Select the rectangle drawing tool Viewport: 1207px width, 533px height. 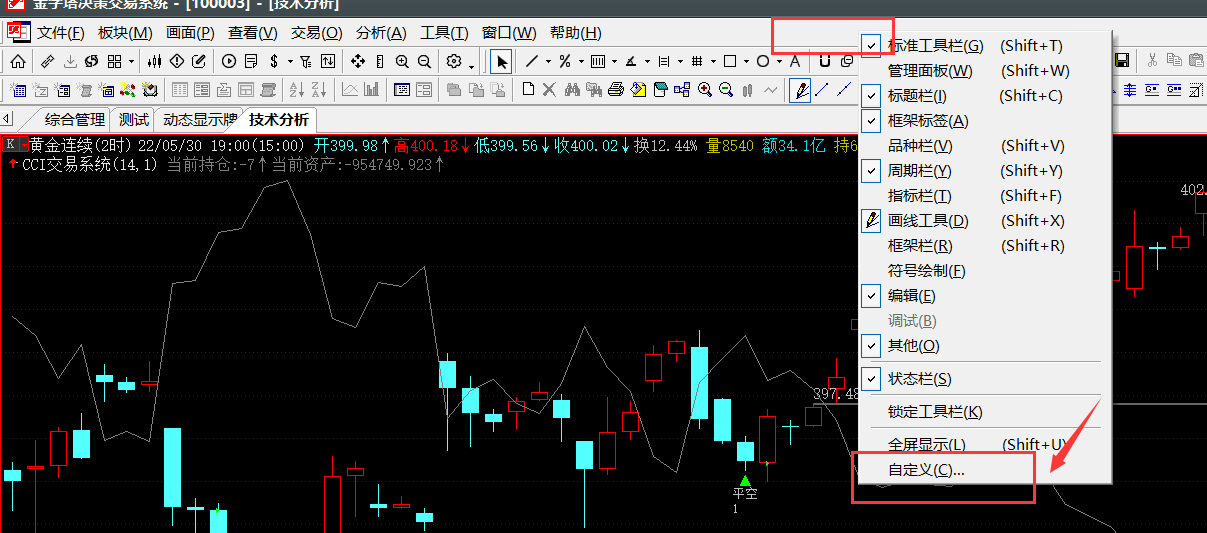pyautogui.click(x=730, y=61)
